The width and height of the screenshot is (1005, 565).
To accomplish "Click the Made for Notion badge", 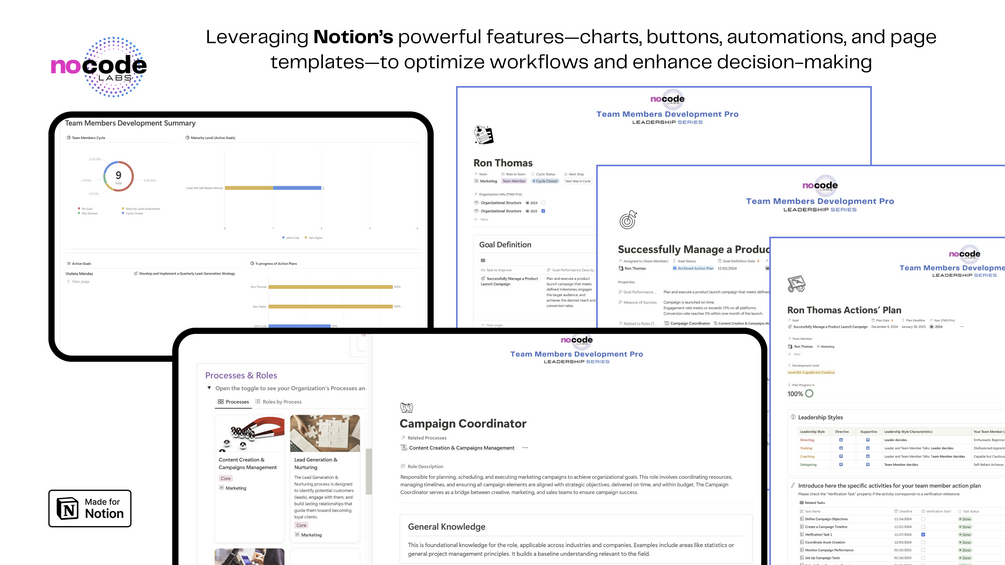I will coord(90,509).
